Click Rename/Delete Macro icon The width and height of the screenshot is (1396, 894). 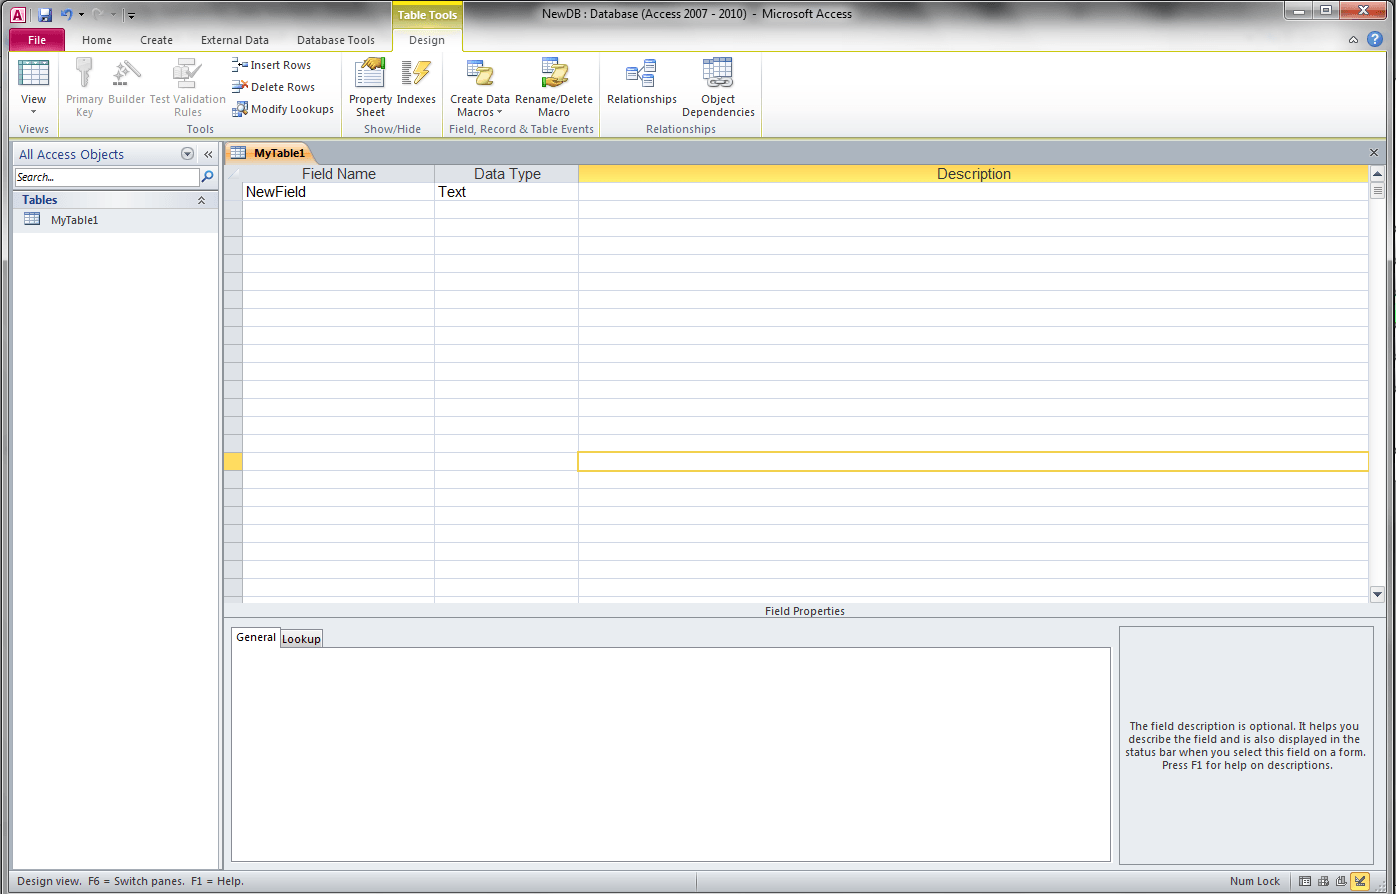(x=554, y=74)
